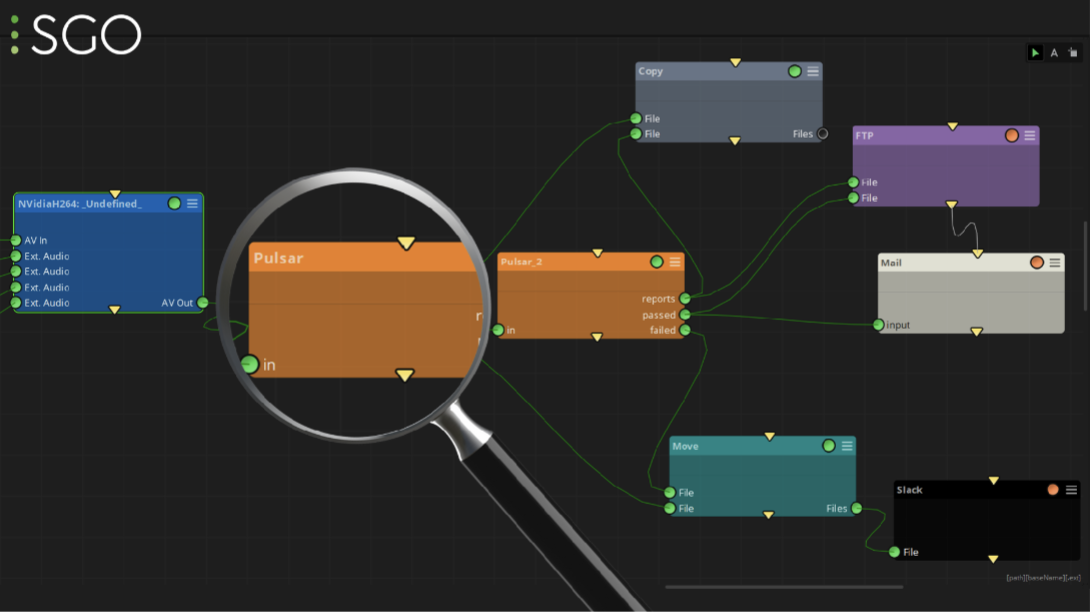This screenshot has height=612, width=1090.
Task: Click the horizontal scrollbar below the canvas
Action: tap(784, 587)
